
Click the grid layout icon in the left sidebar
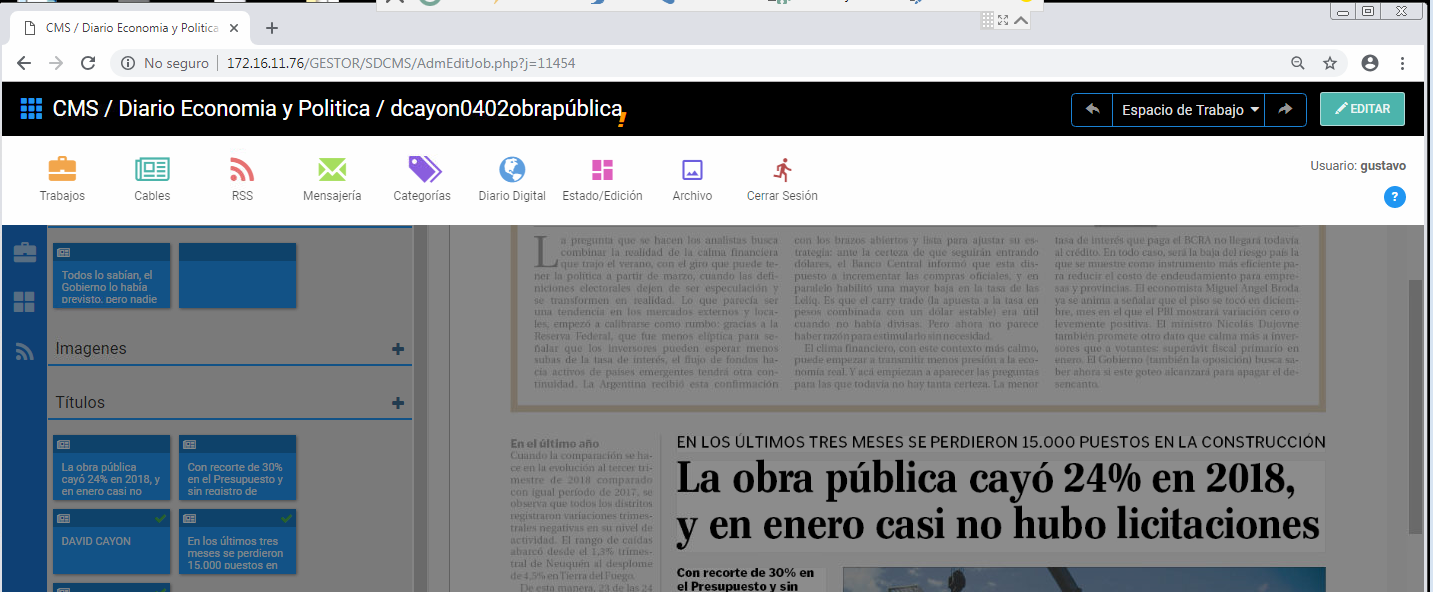24,302
